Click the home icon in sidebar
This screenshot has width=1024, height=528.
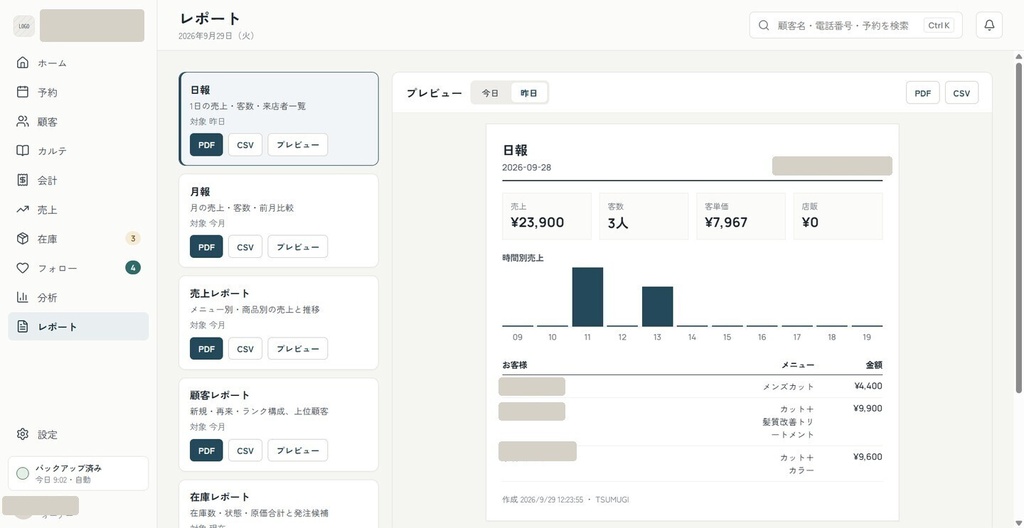[22, 63]
